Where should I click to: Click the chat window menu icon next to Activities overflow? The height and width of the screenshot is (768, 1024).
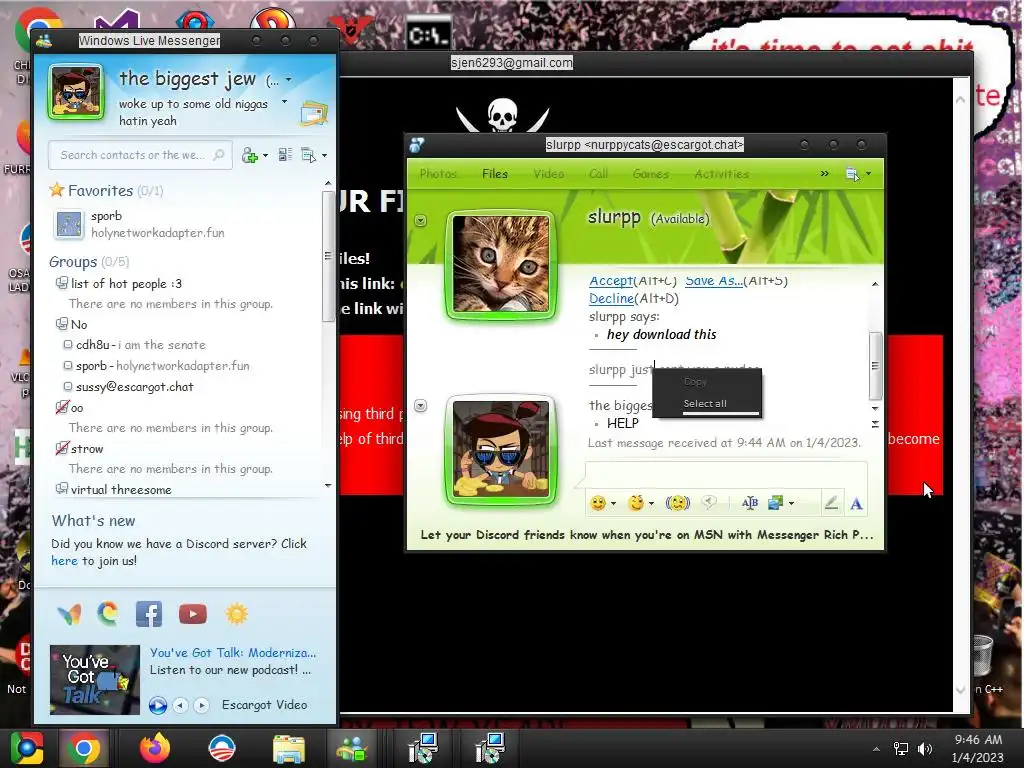(852, 174)
